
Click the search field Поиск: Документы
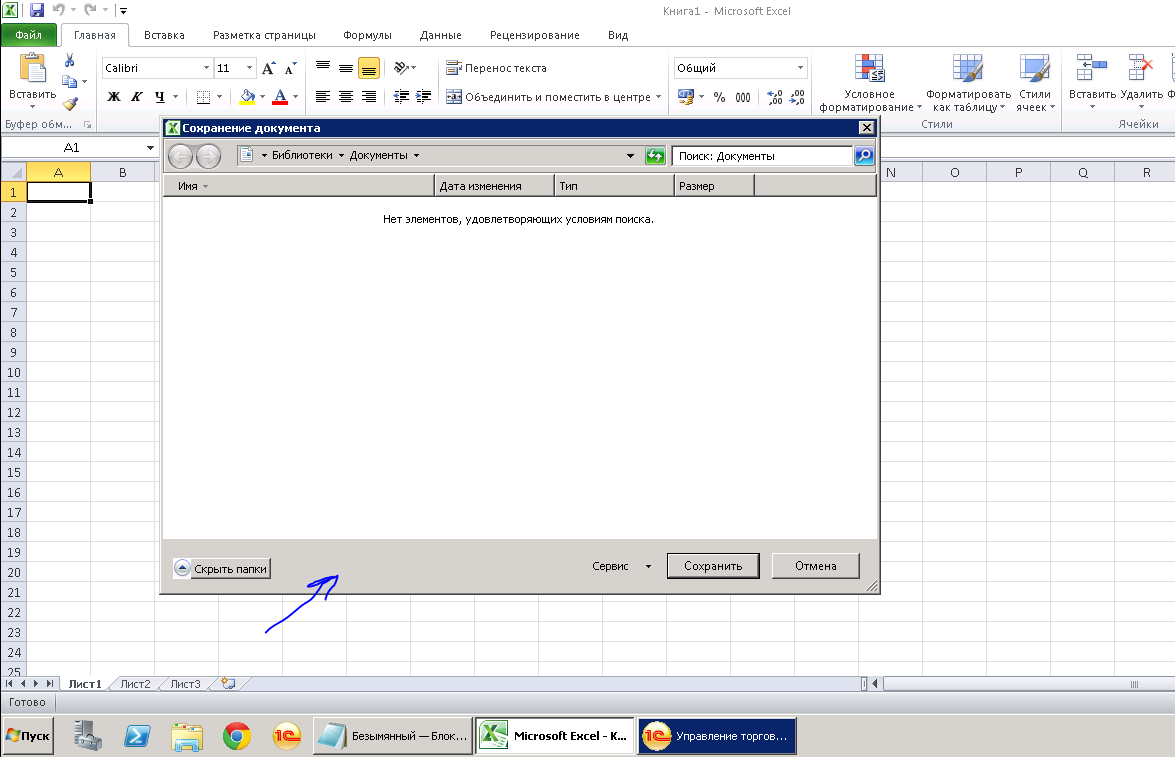(x=762, y=156)
